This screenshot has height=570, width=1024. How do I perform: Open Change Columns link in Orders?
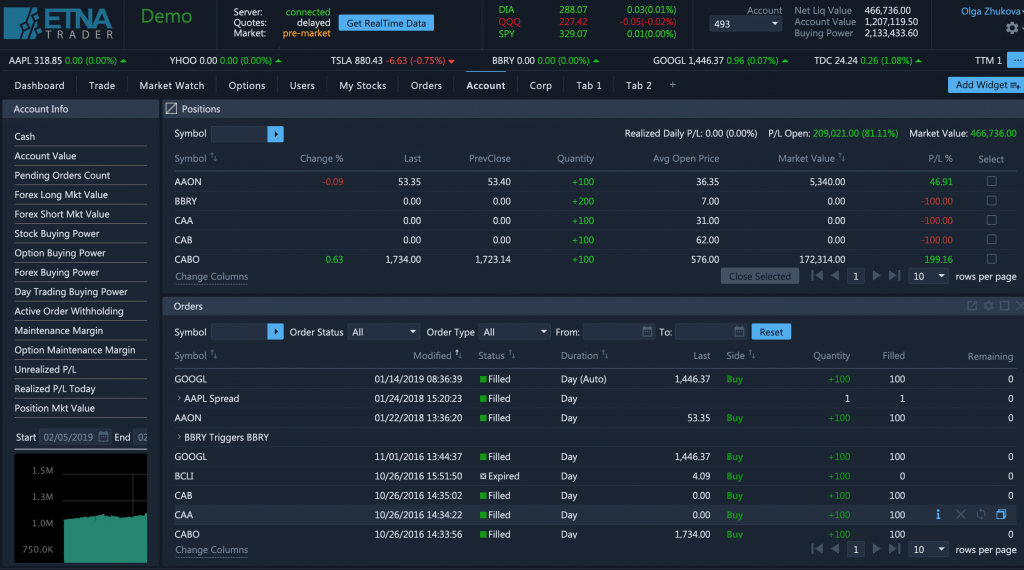click(x=212, y=550)
